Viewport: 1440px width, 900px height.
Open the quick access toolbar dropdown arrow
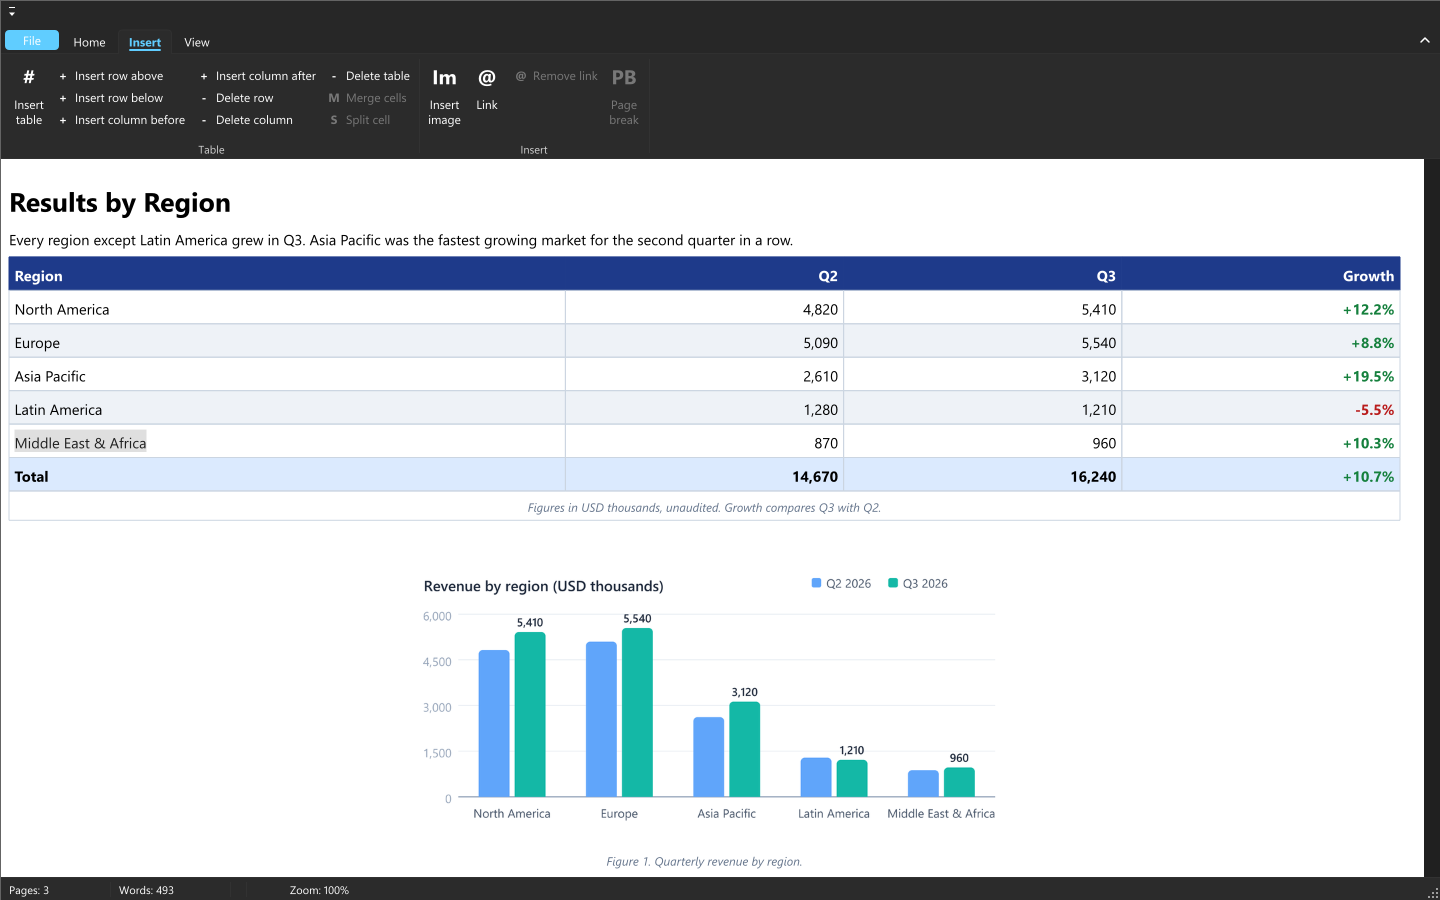tap(12, 13)
